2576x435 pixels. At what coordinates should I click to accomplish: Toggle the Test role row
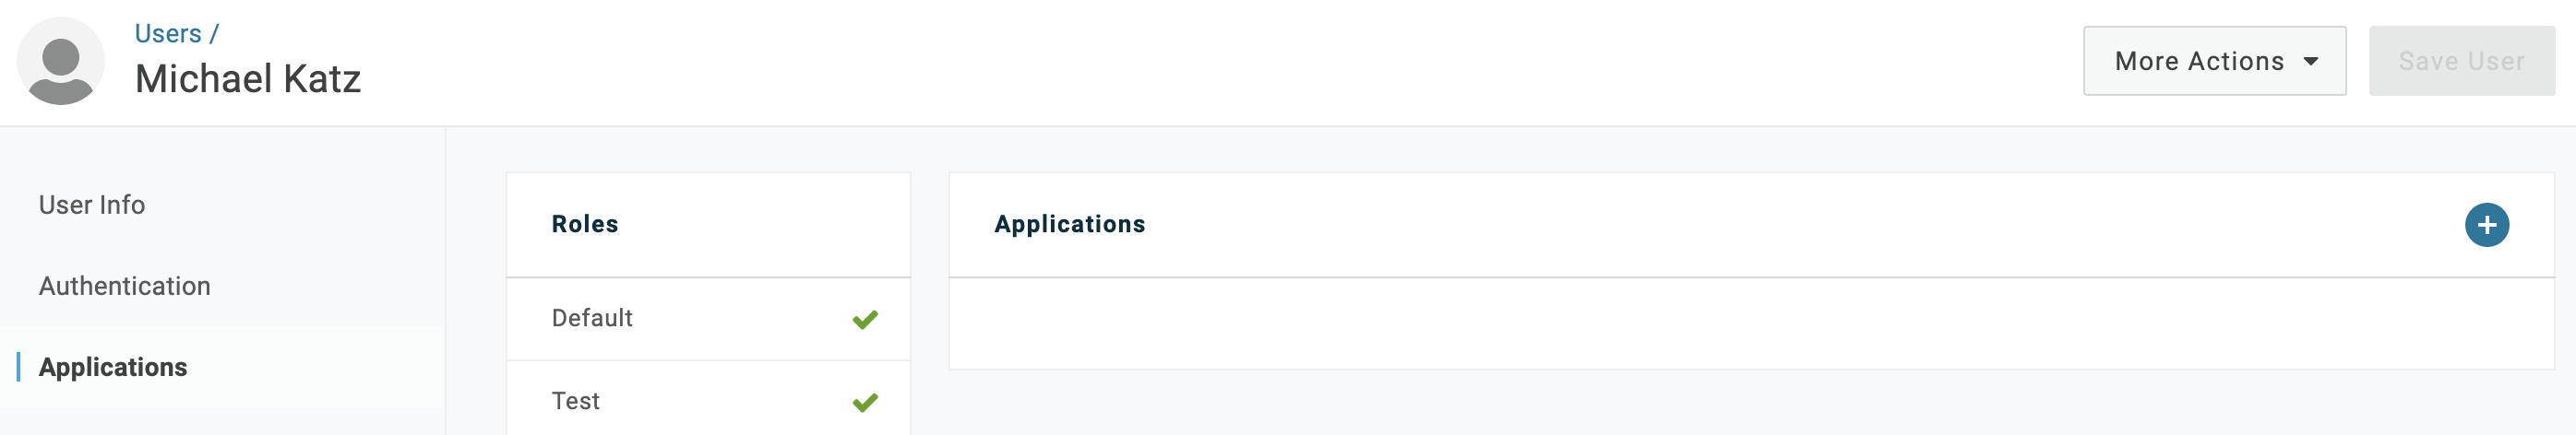(708, 400)
